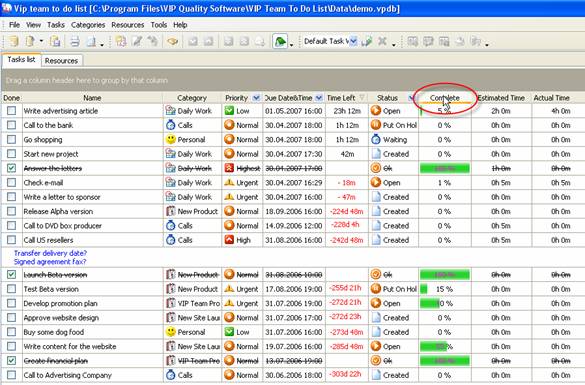Click the Highest priority icon for Answer the letters
Viewport: 585px width, 385px height.
tap(229, 168)
